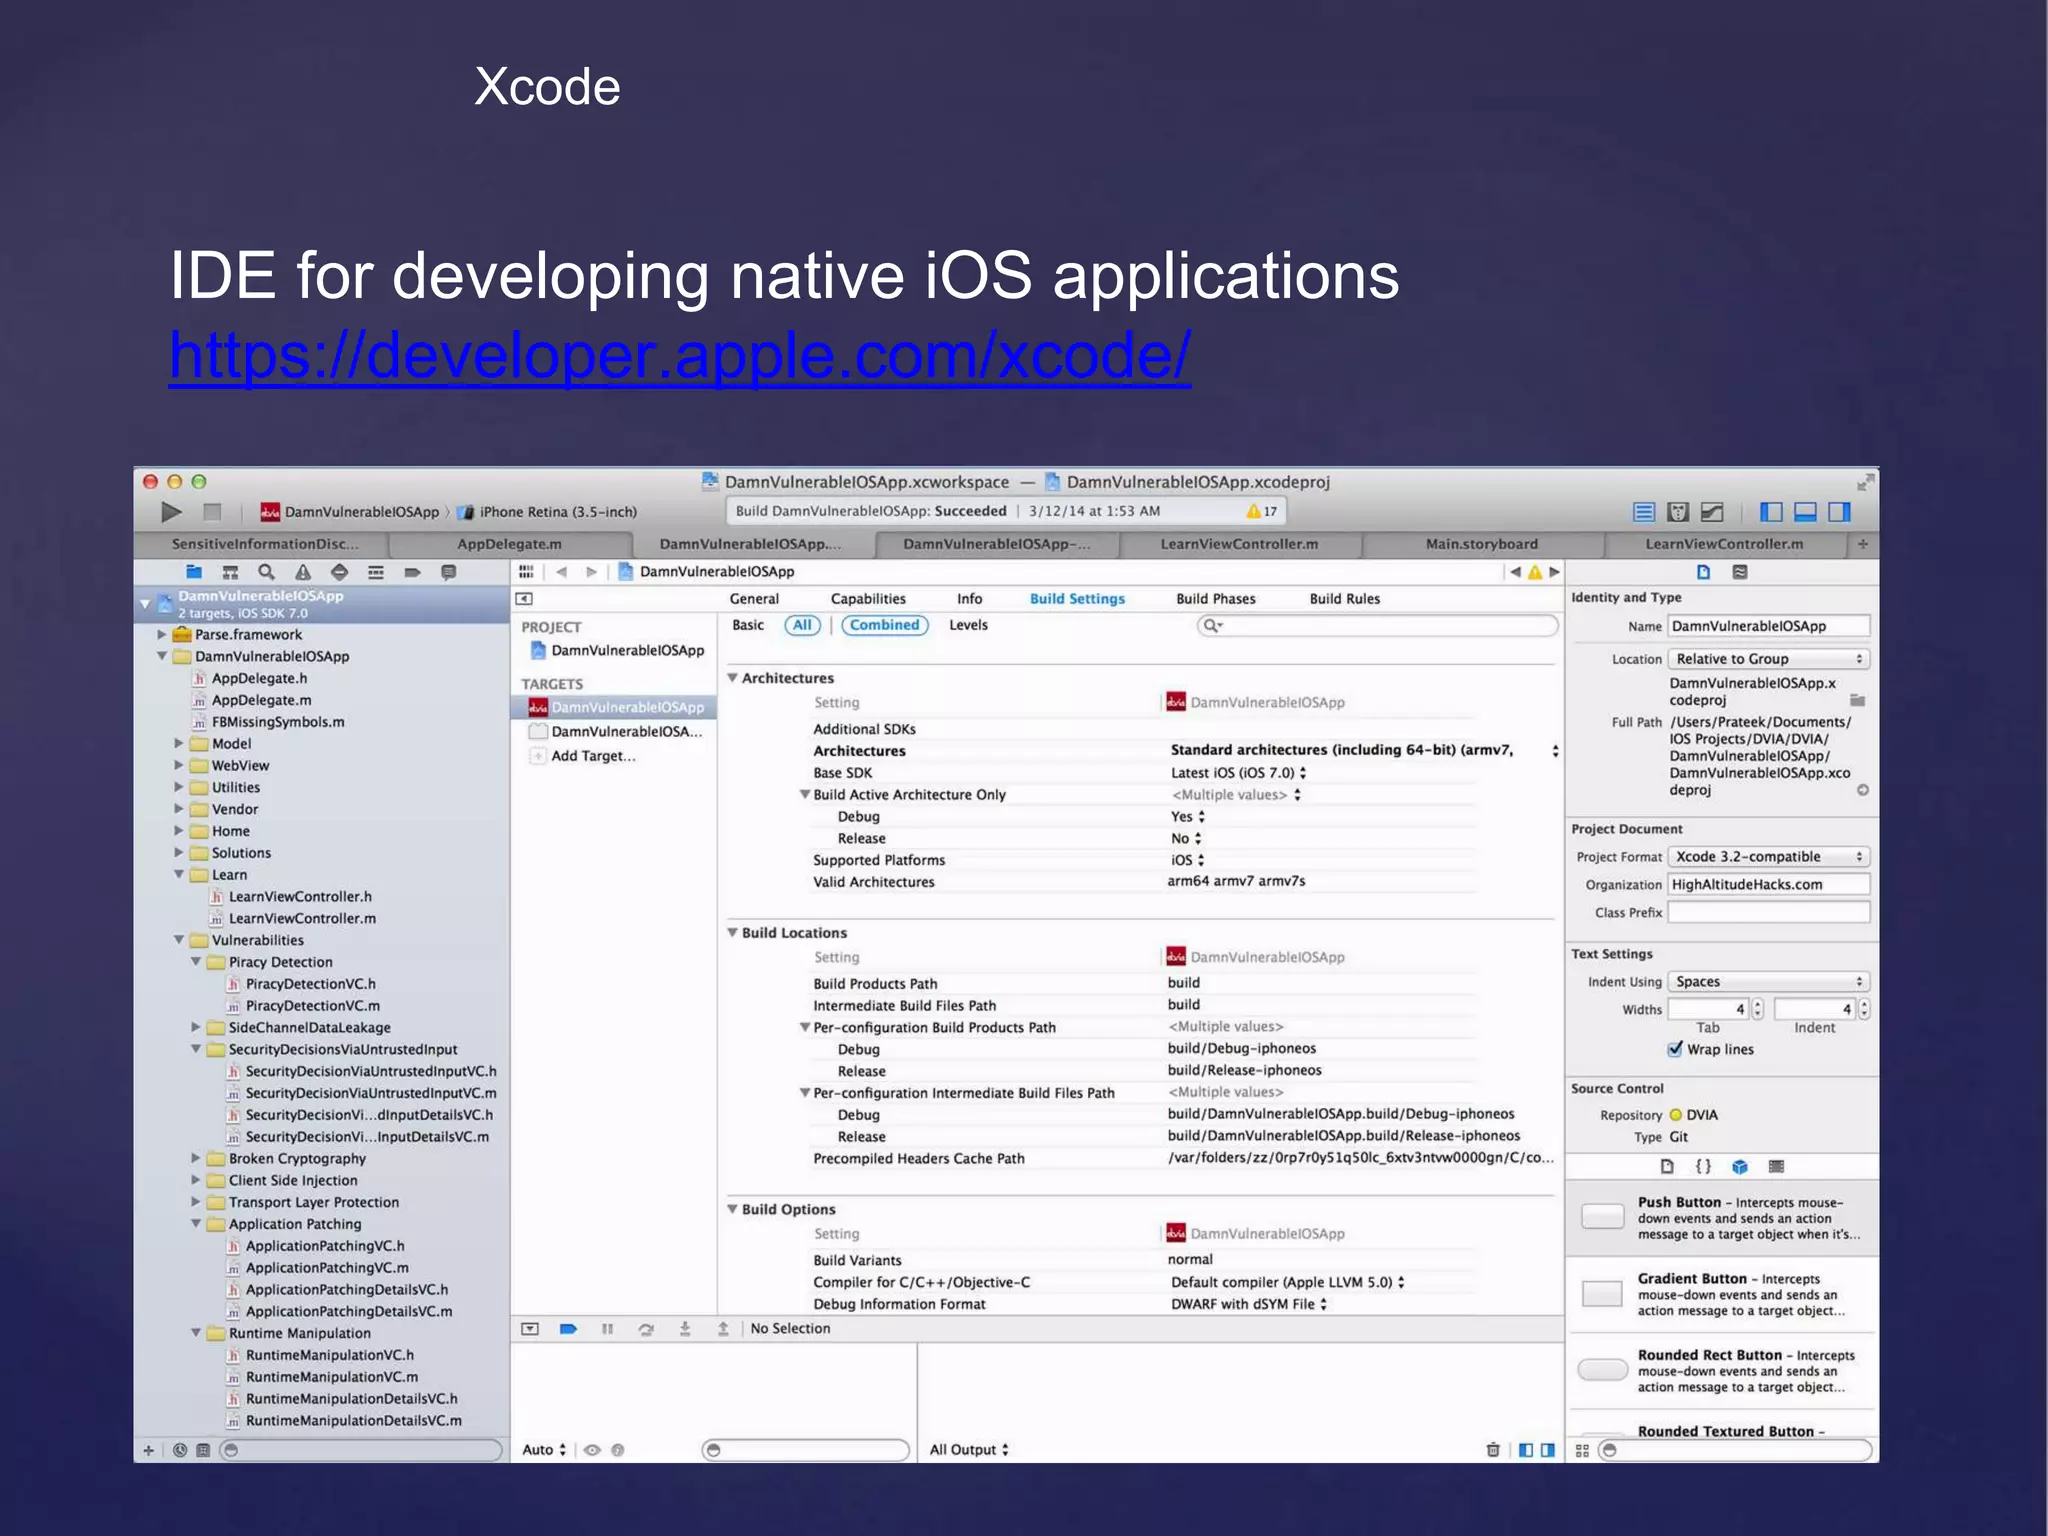Switch to the General tab
2048x1536 pixels.
click(754, 599)
